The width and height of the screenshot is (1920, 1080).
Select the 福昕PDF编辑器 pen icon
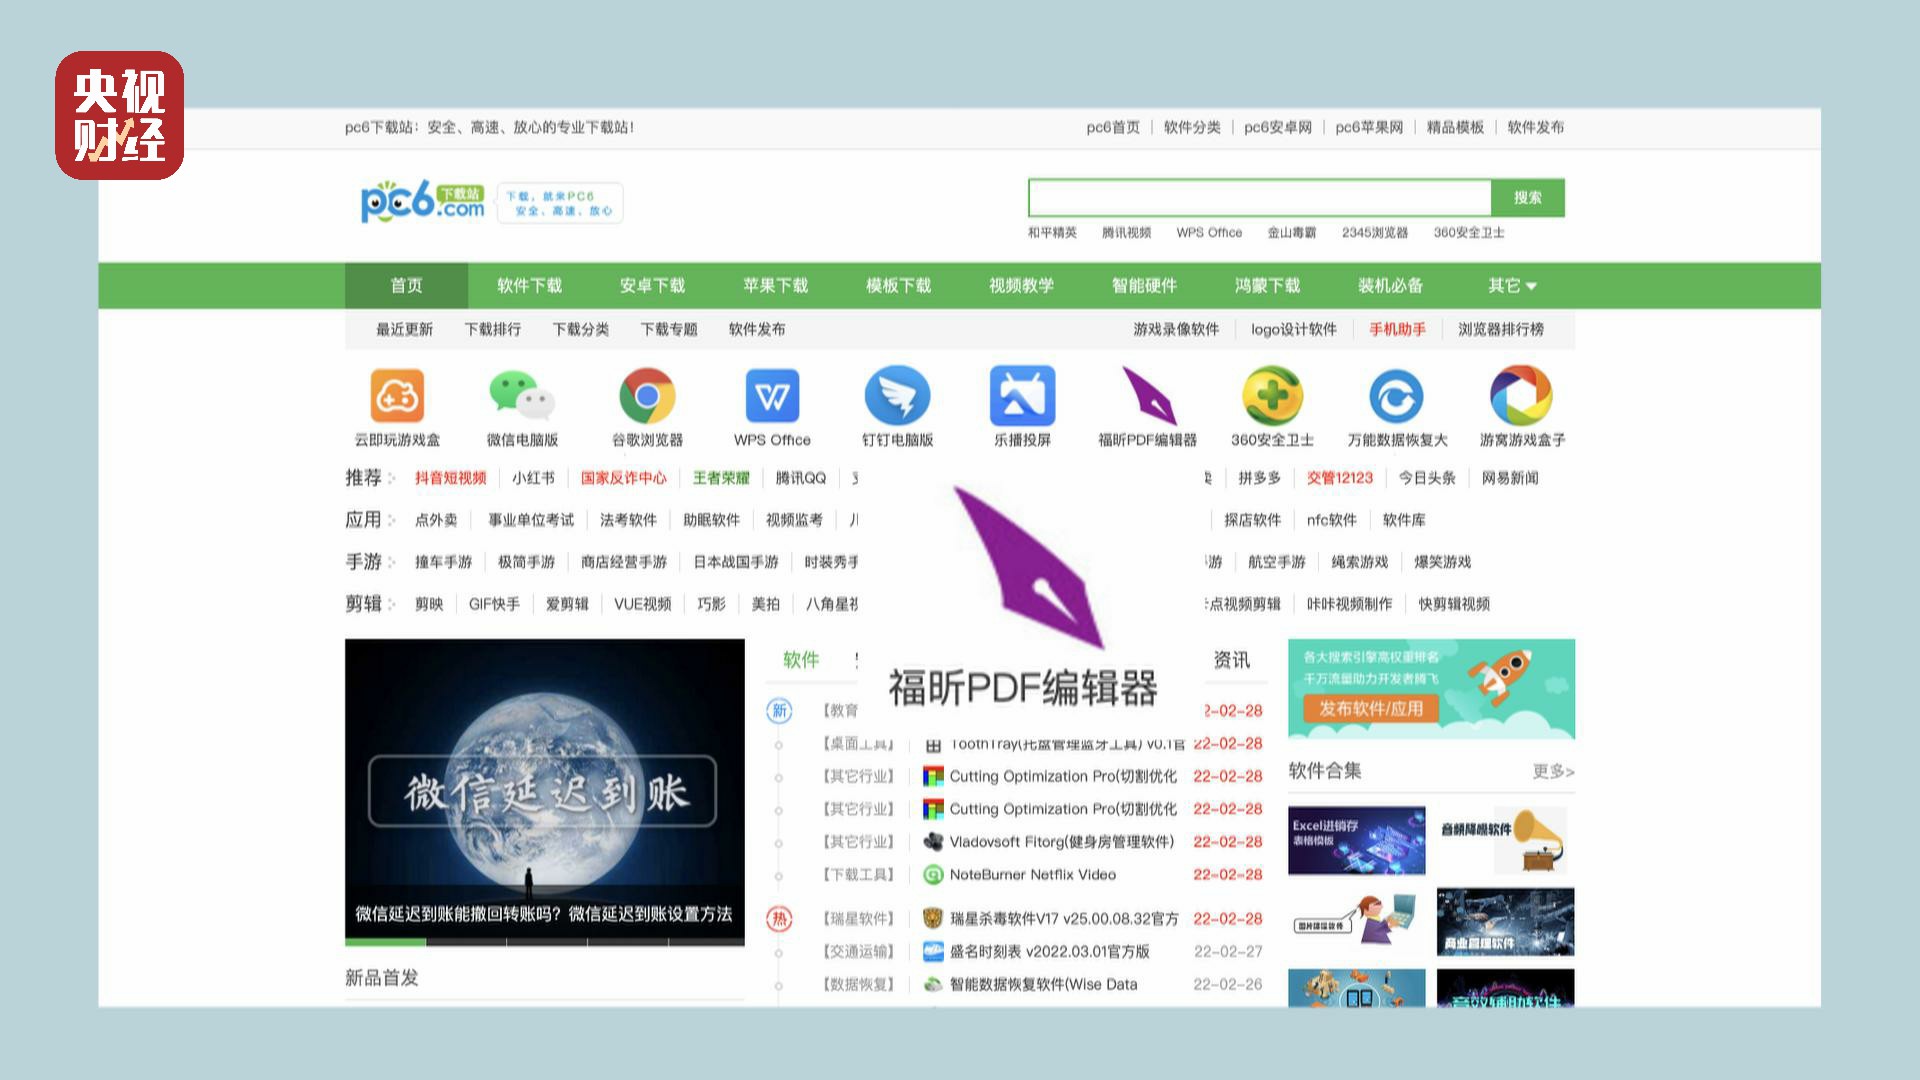1148,395
